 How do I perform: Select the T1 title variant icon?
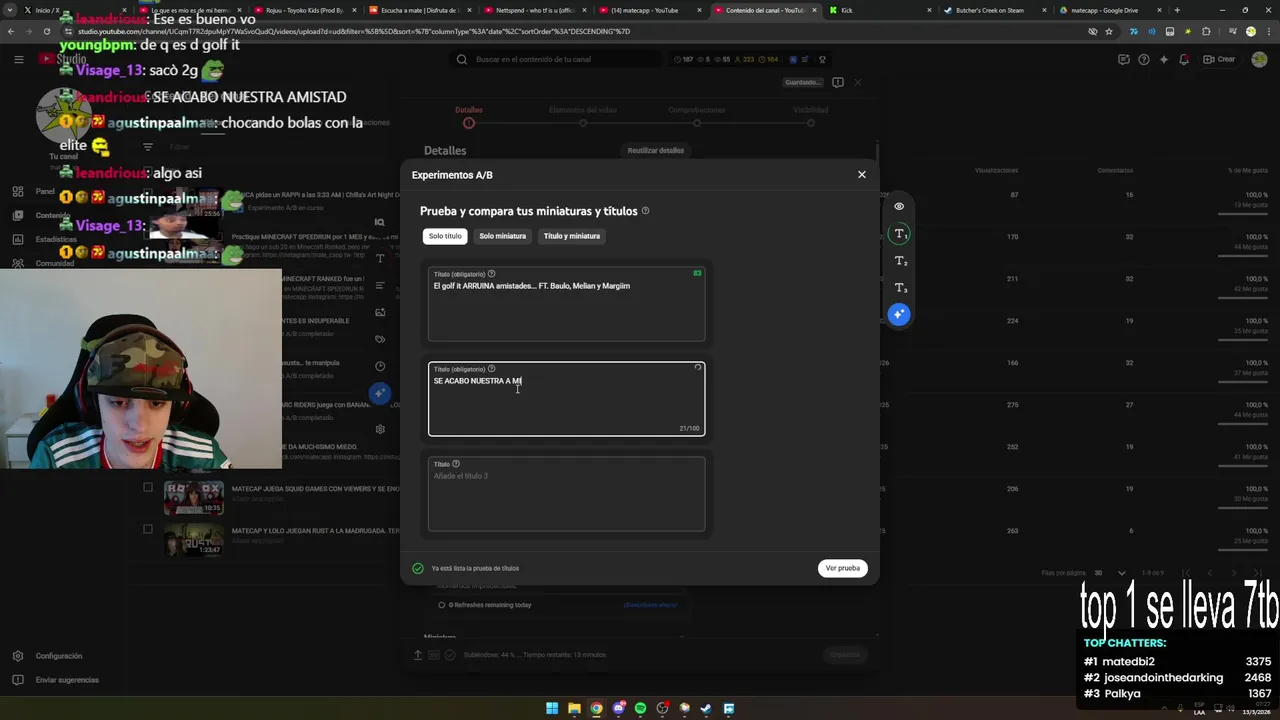click(899, 234)
